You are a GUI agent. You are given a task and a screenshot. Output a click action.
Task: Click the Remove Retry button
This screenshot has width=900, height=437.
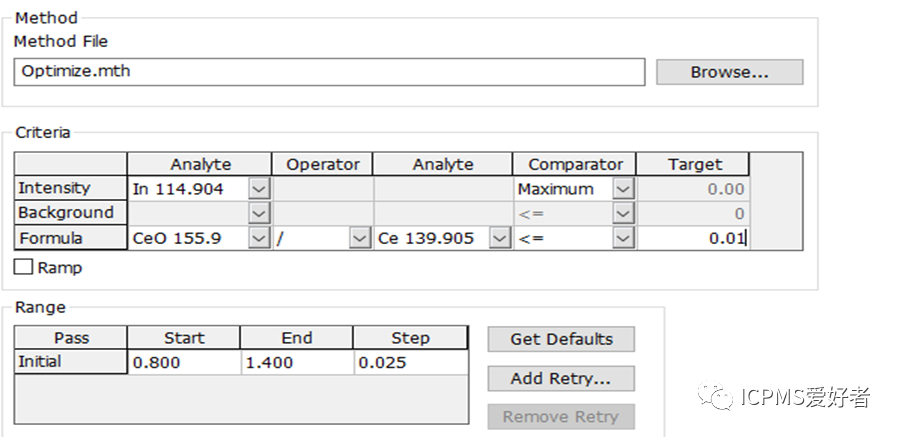[561, 417]
